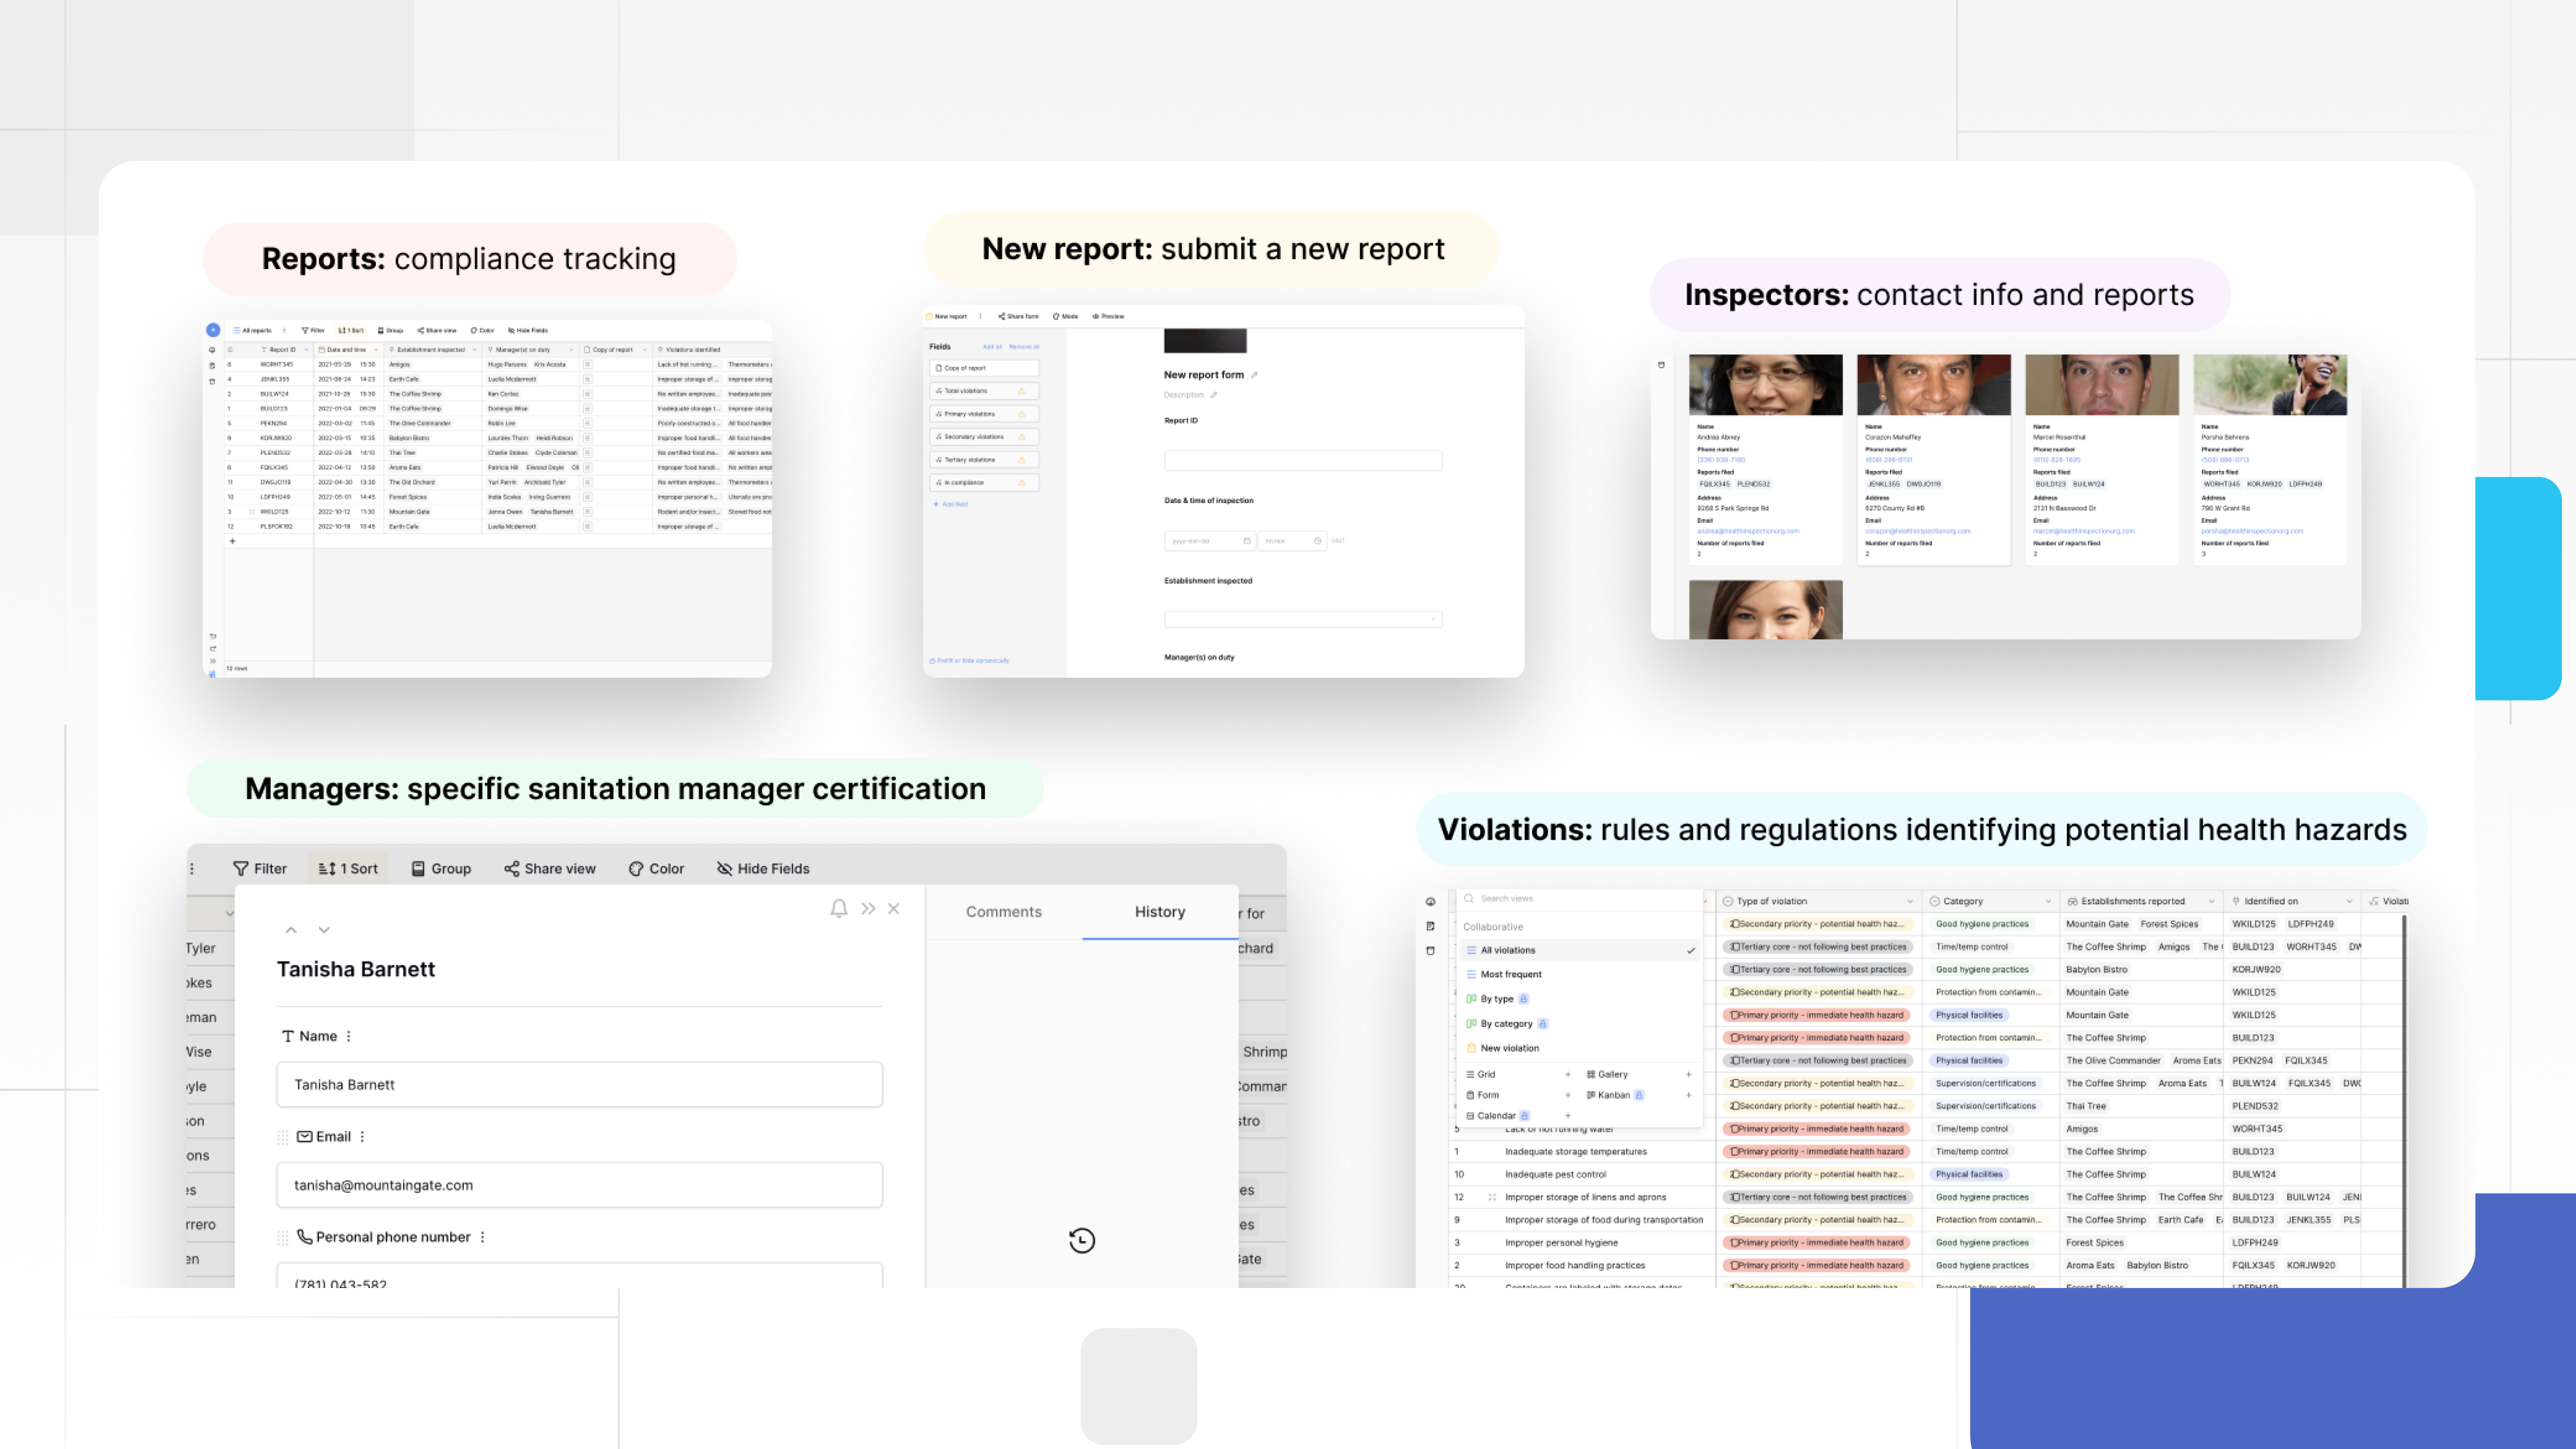This screenshot has height=1449, width=2576.
Task: Click the double-chevron expand icon in record panel
Action: (x=868, y=908)
